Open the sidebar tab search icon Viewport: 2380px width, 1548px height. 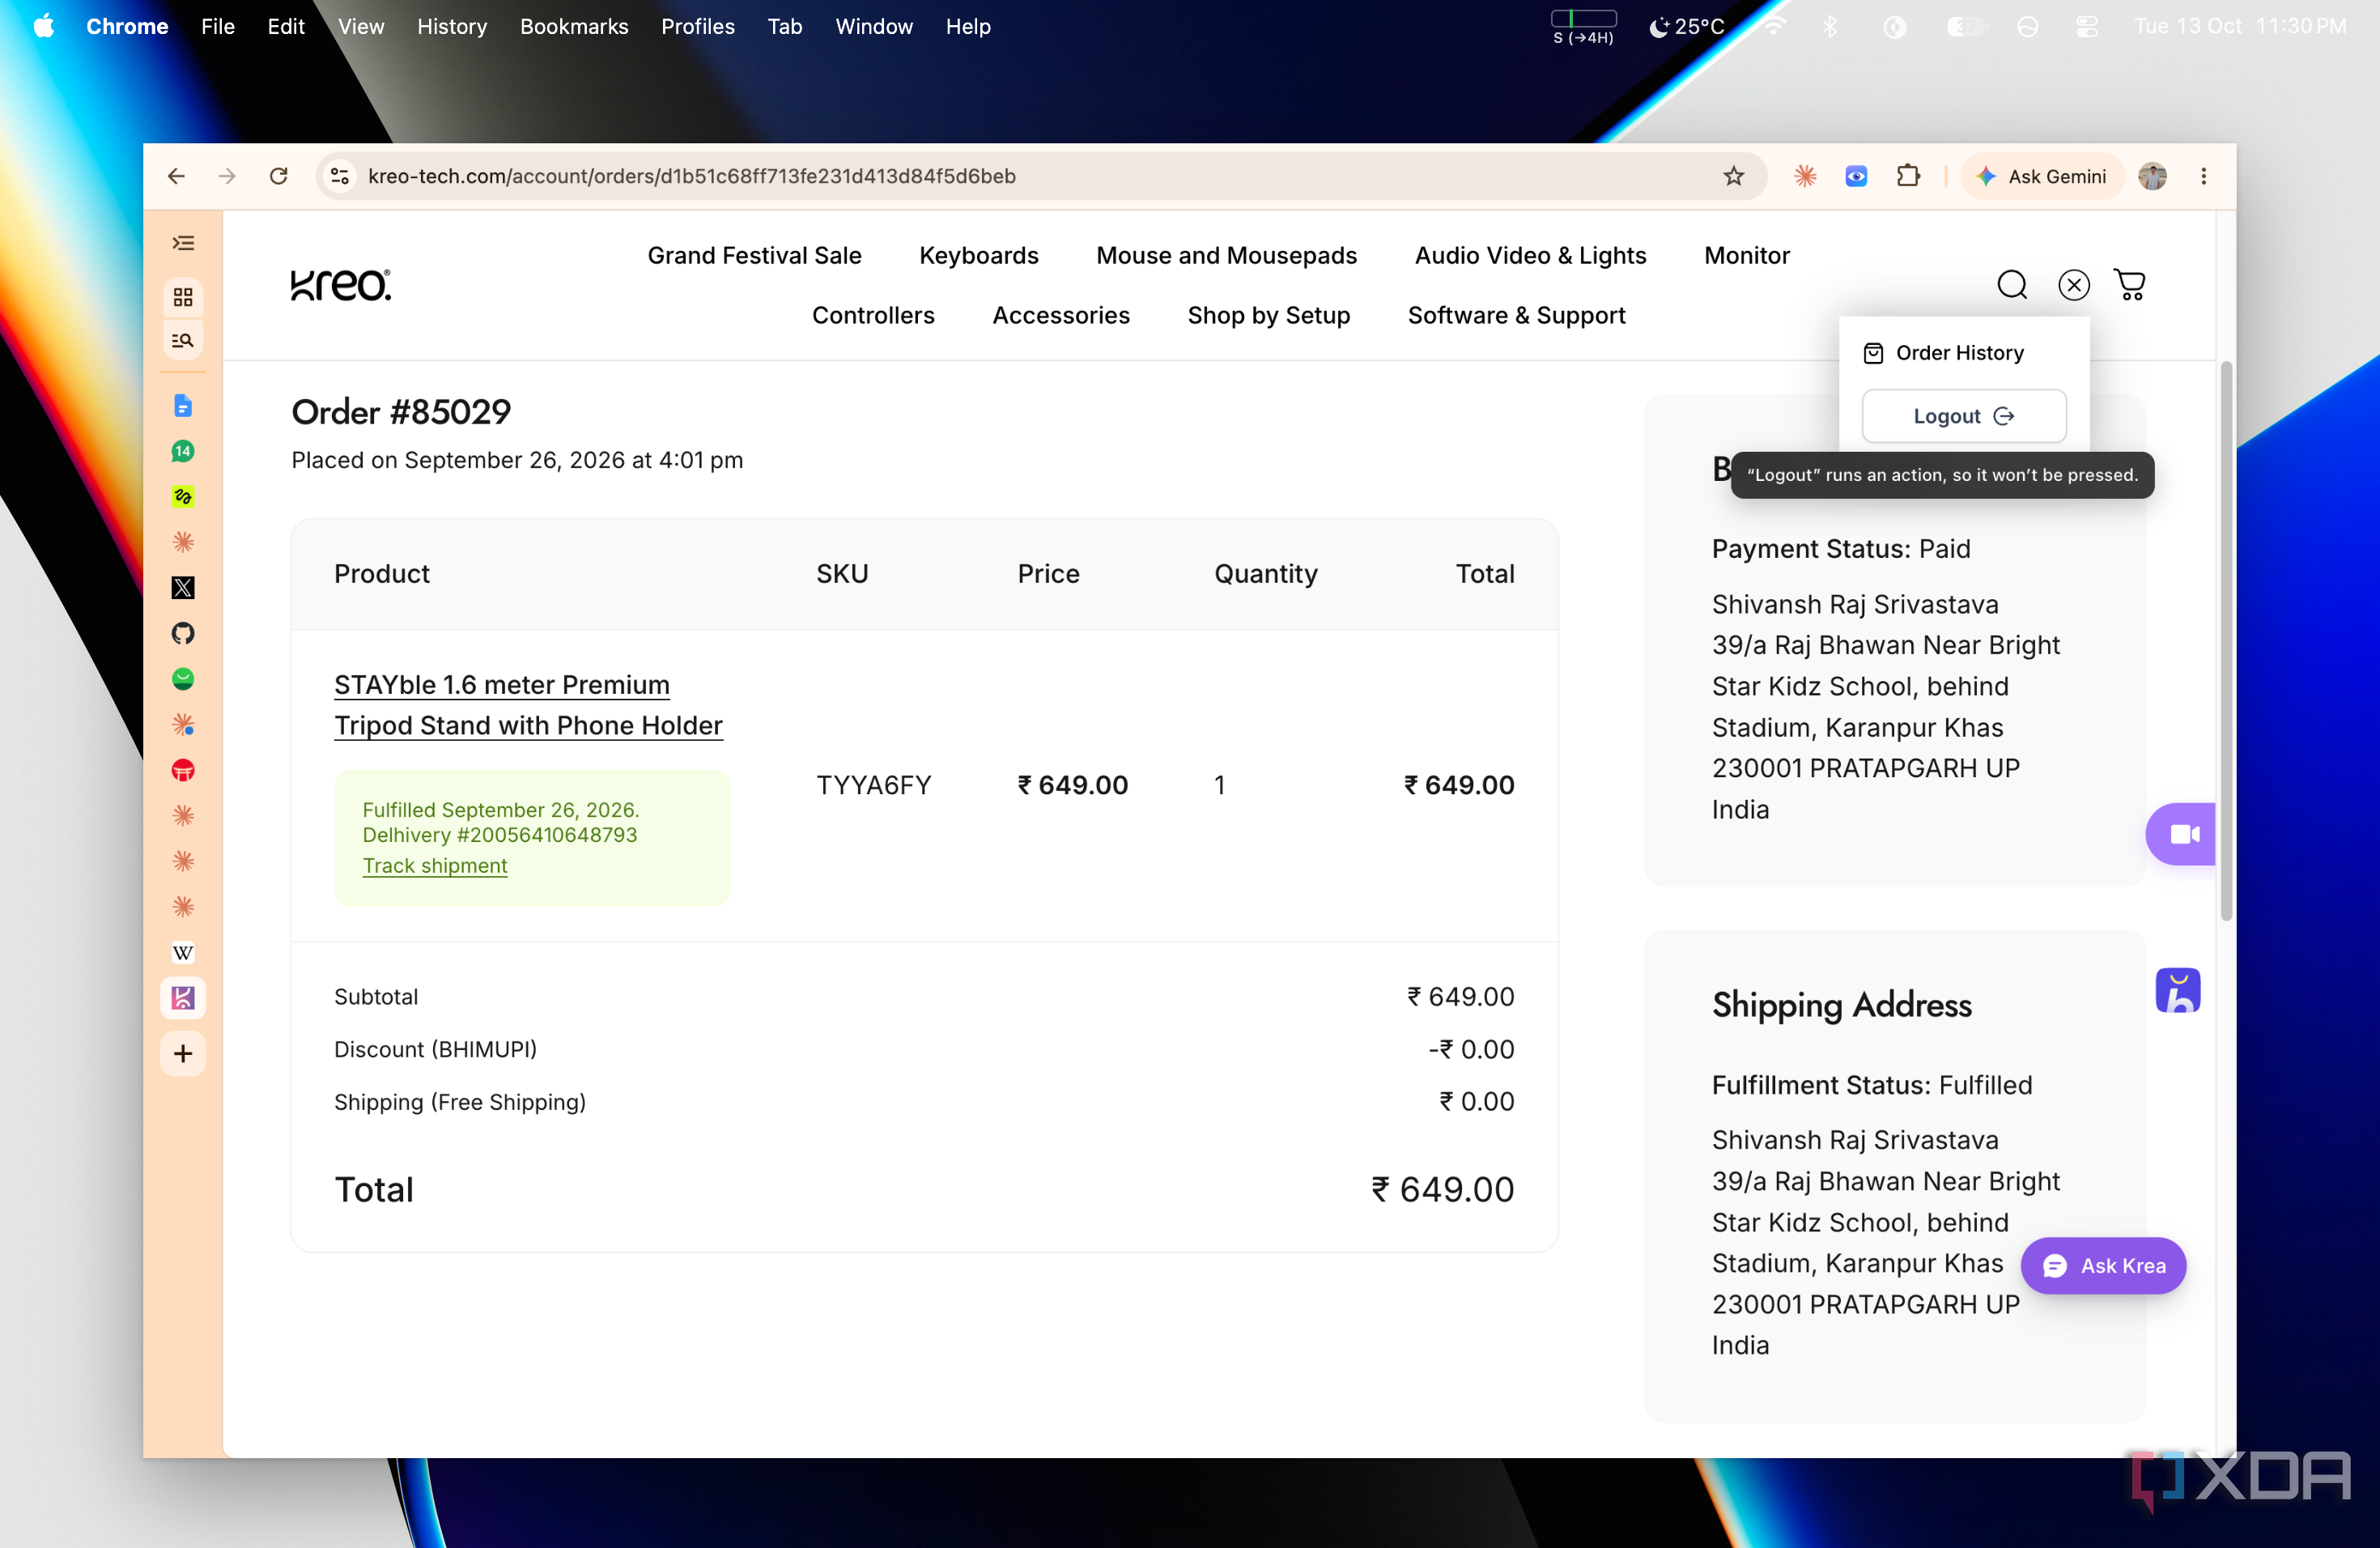coord(183,341)
